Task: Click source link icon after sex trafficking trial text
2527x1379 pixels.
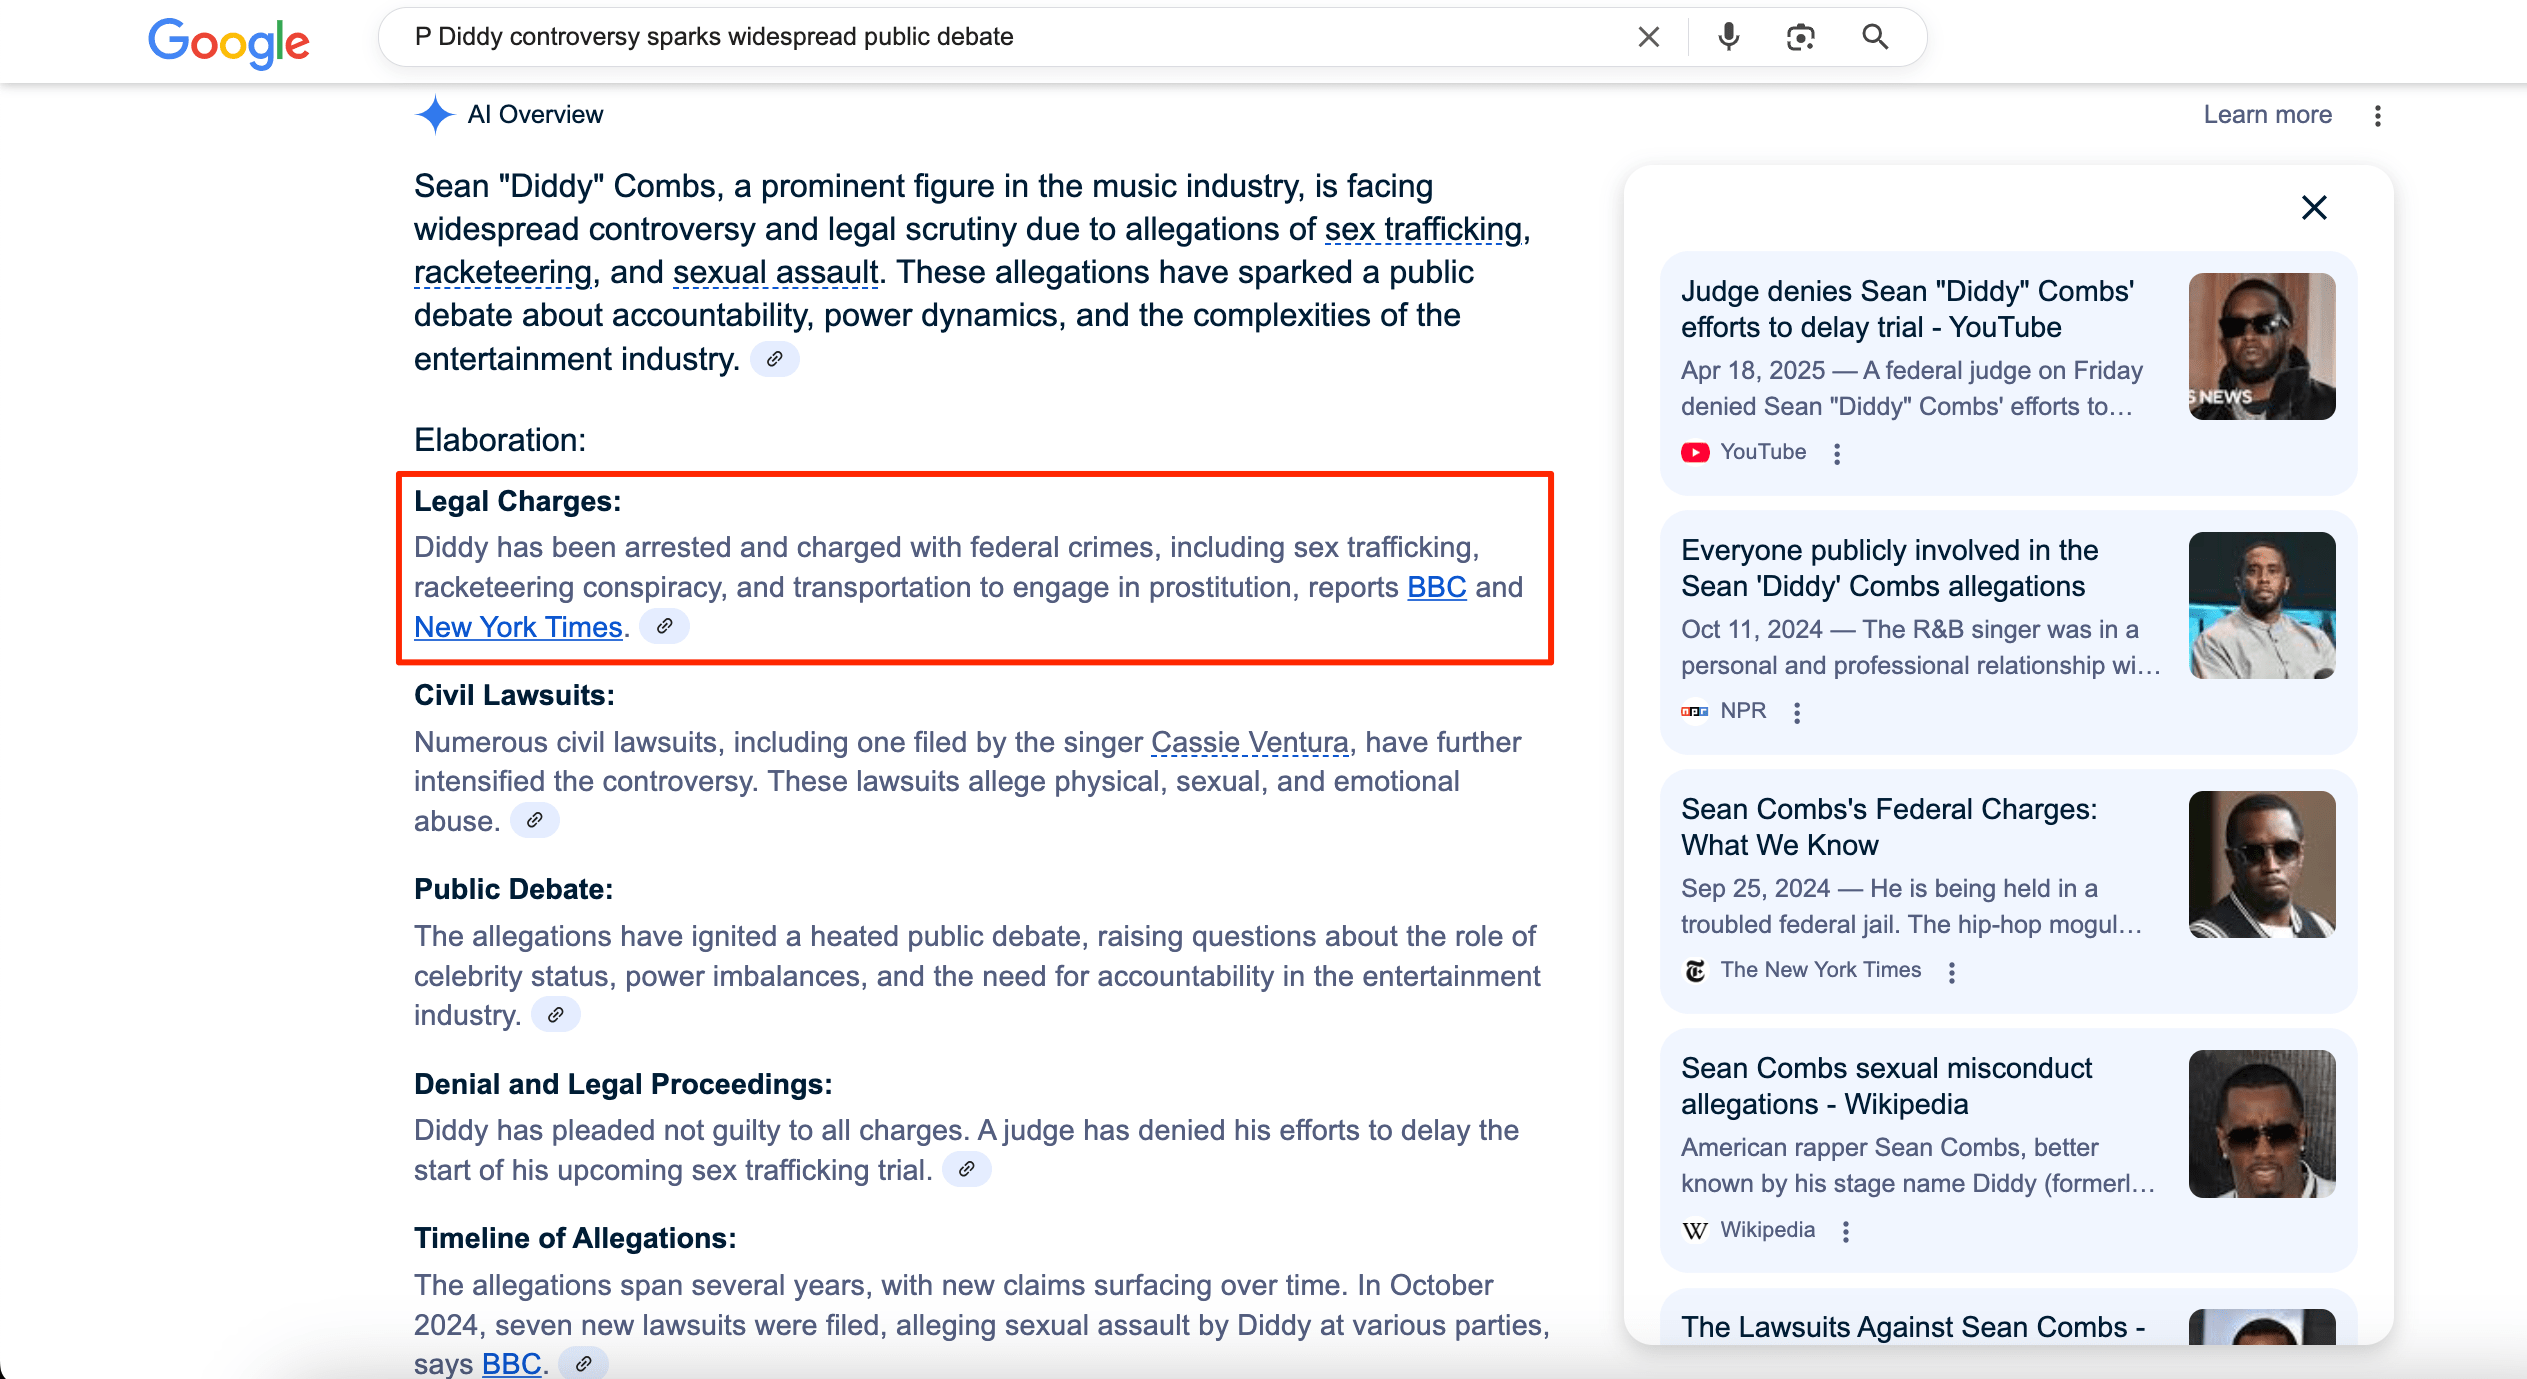Action: point(967,1169)
